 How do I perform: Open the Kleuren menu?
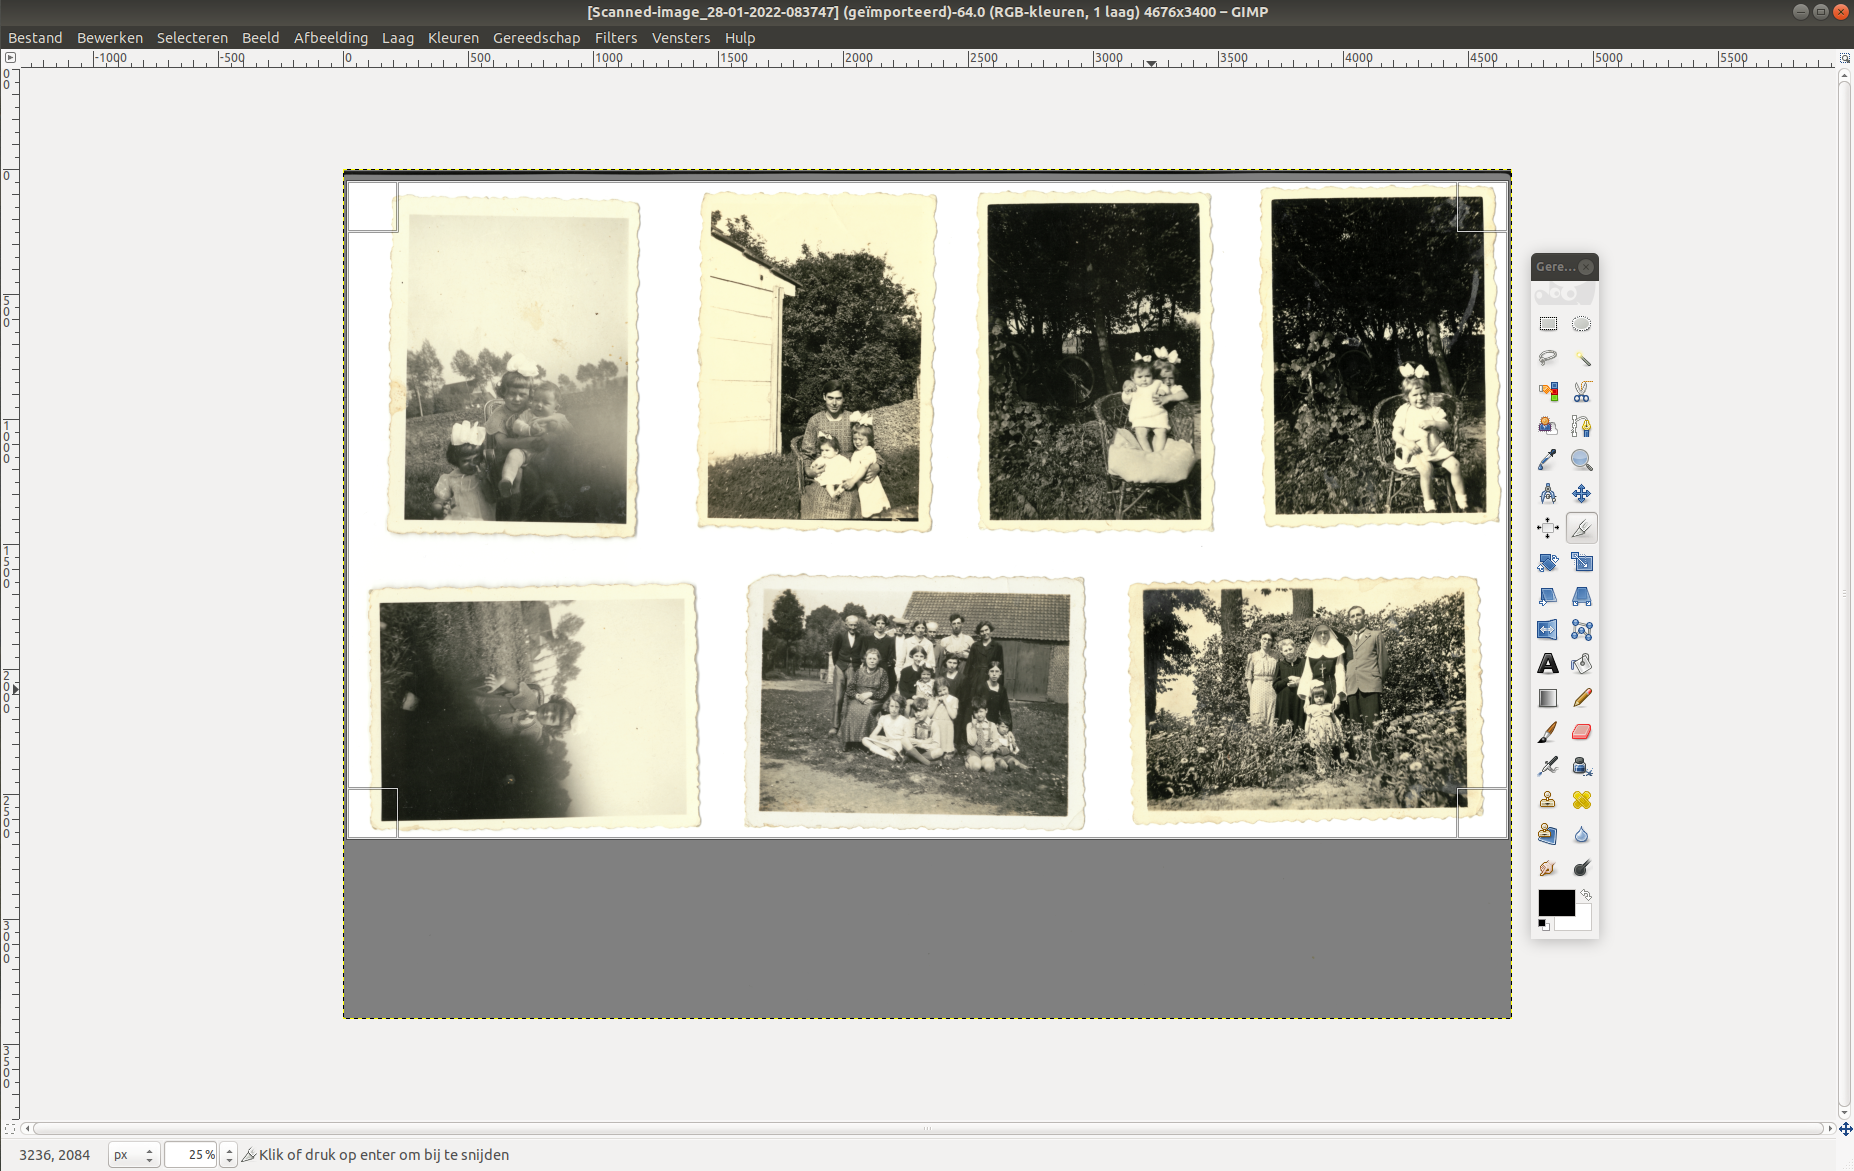tap(453, 38)
